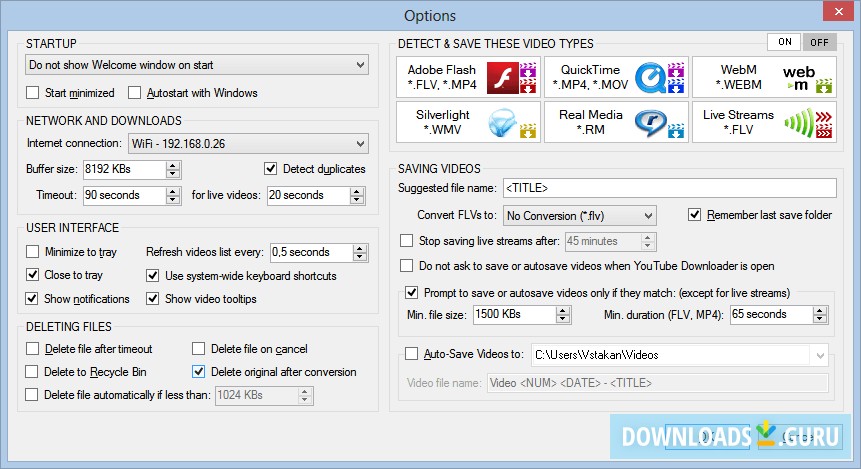The image size is (861, 469).
Task: Open the Internet connection dropdown
Action: pyautogui.click(x=248, y=144)
